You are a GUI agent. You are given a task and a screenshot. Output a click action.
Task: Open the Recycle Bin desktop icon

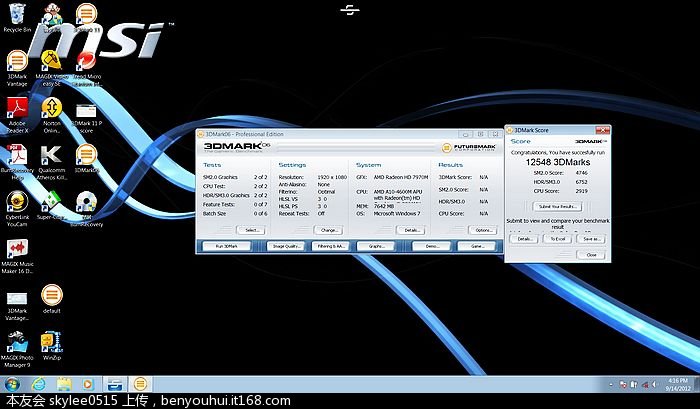click(x=17, y=17)
